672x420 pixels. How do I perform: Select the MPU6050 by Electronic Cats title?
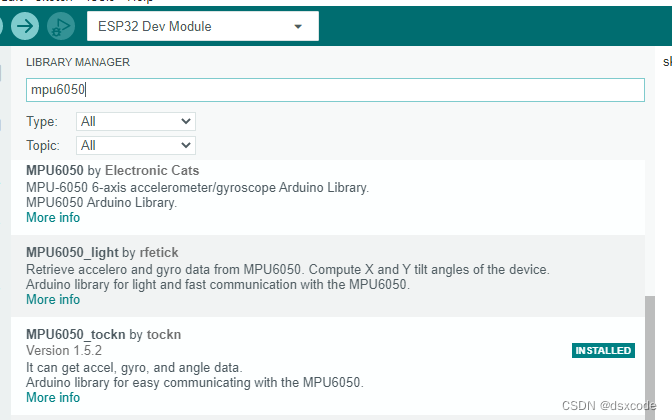[112, 171]
